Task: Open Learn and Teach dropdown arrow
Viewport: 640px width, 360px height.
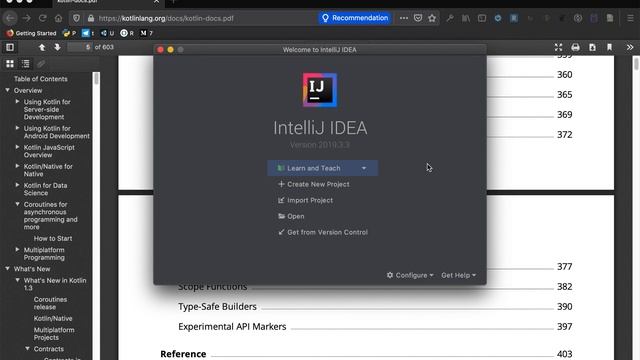Action: click(364, 168)
